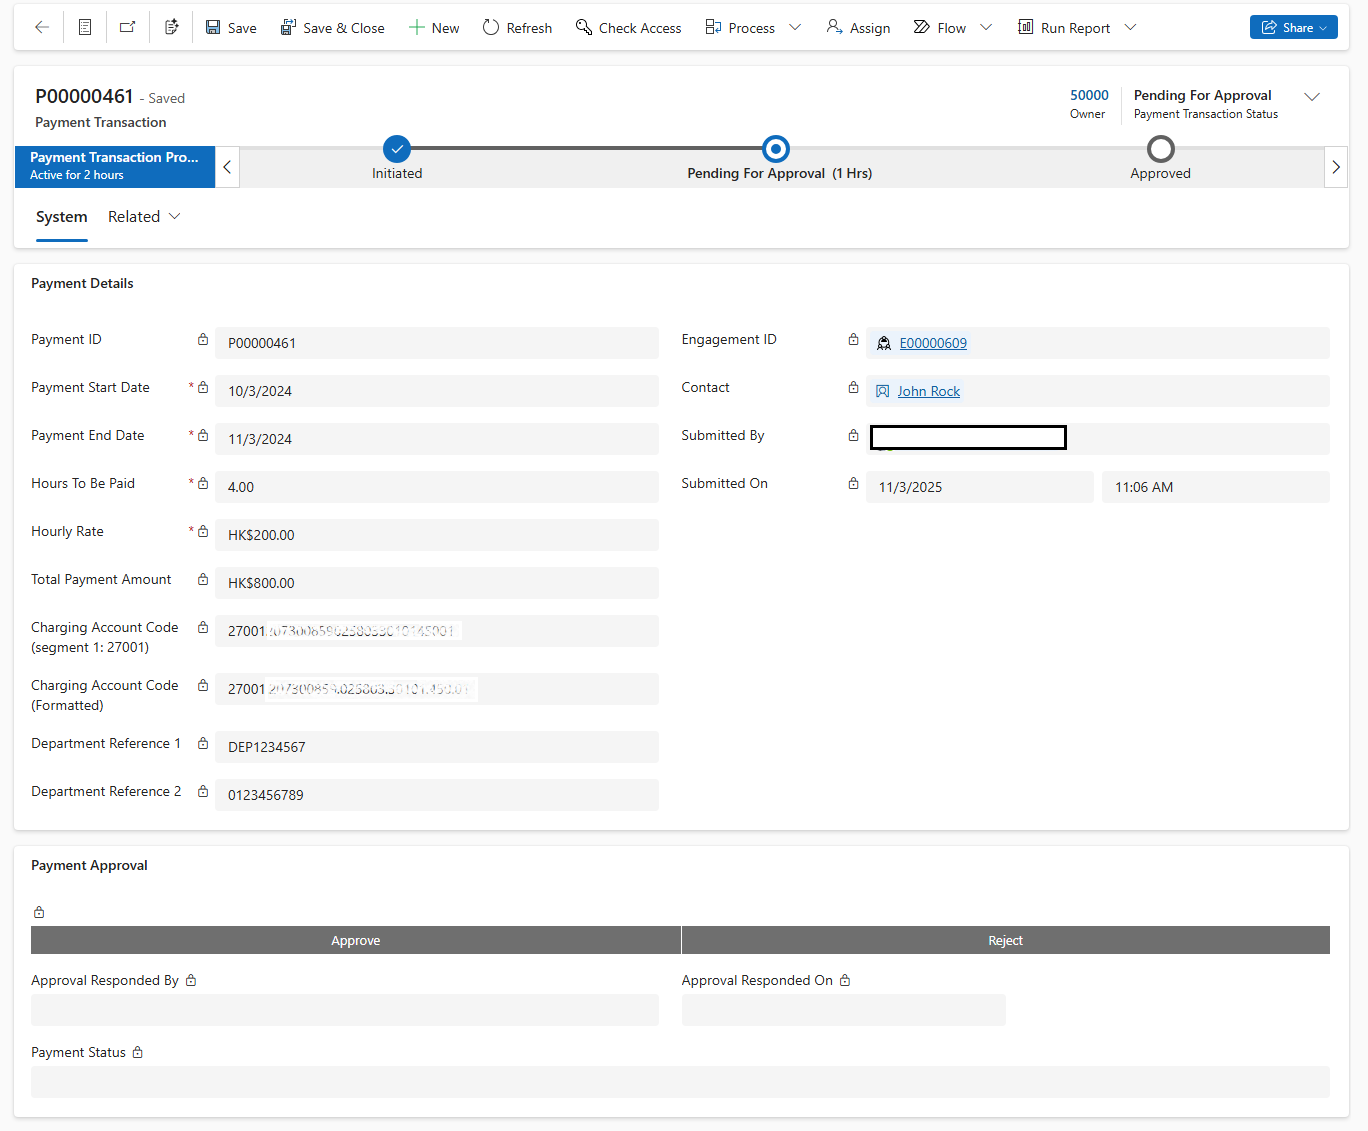Click Check Access in command bar
Image resolution: width=1368 pixels, height=1131 pixels.
628,28
